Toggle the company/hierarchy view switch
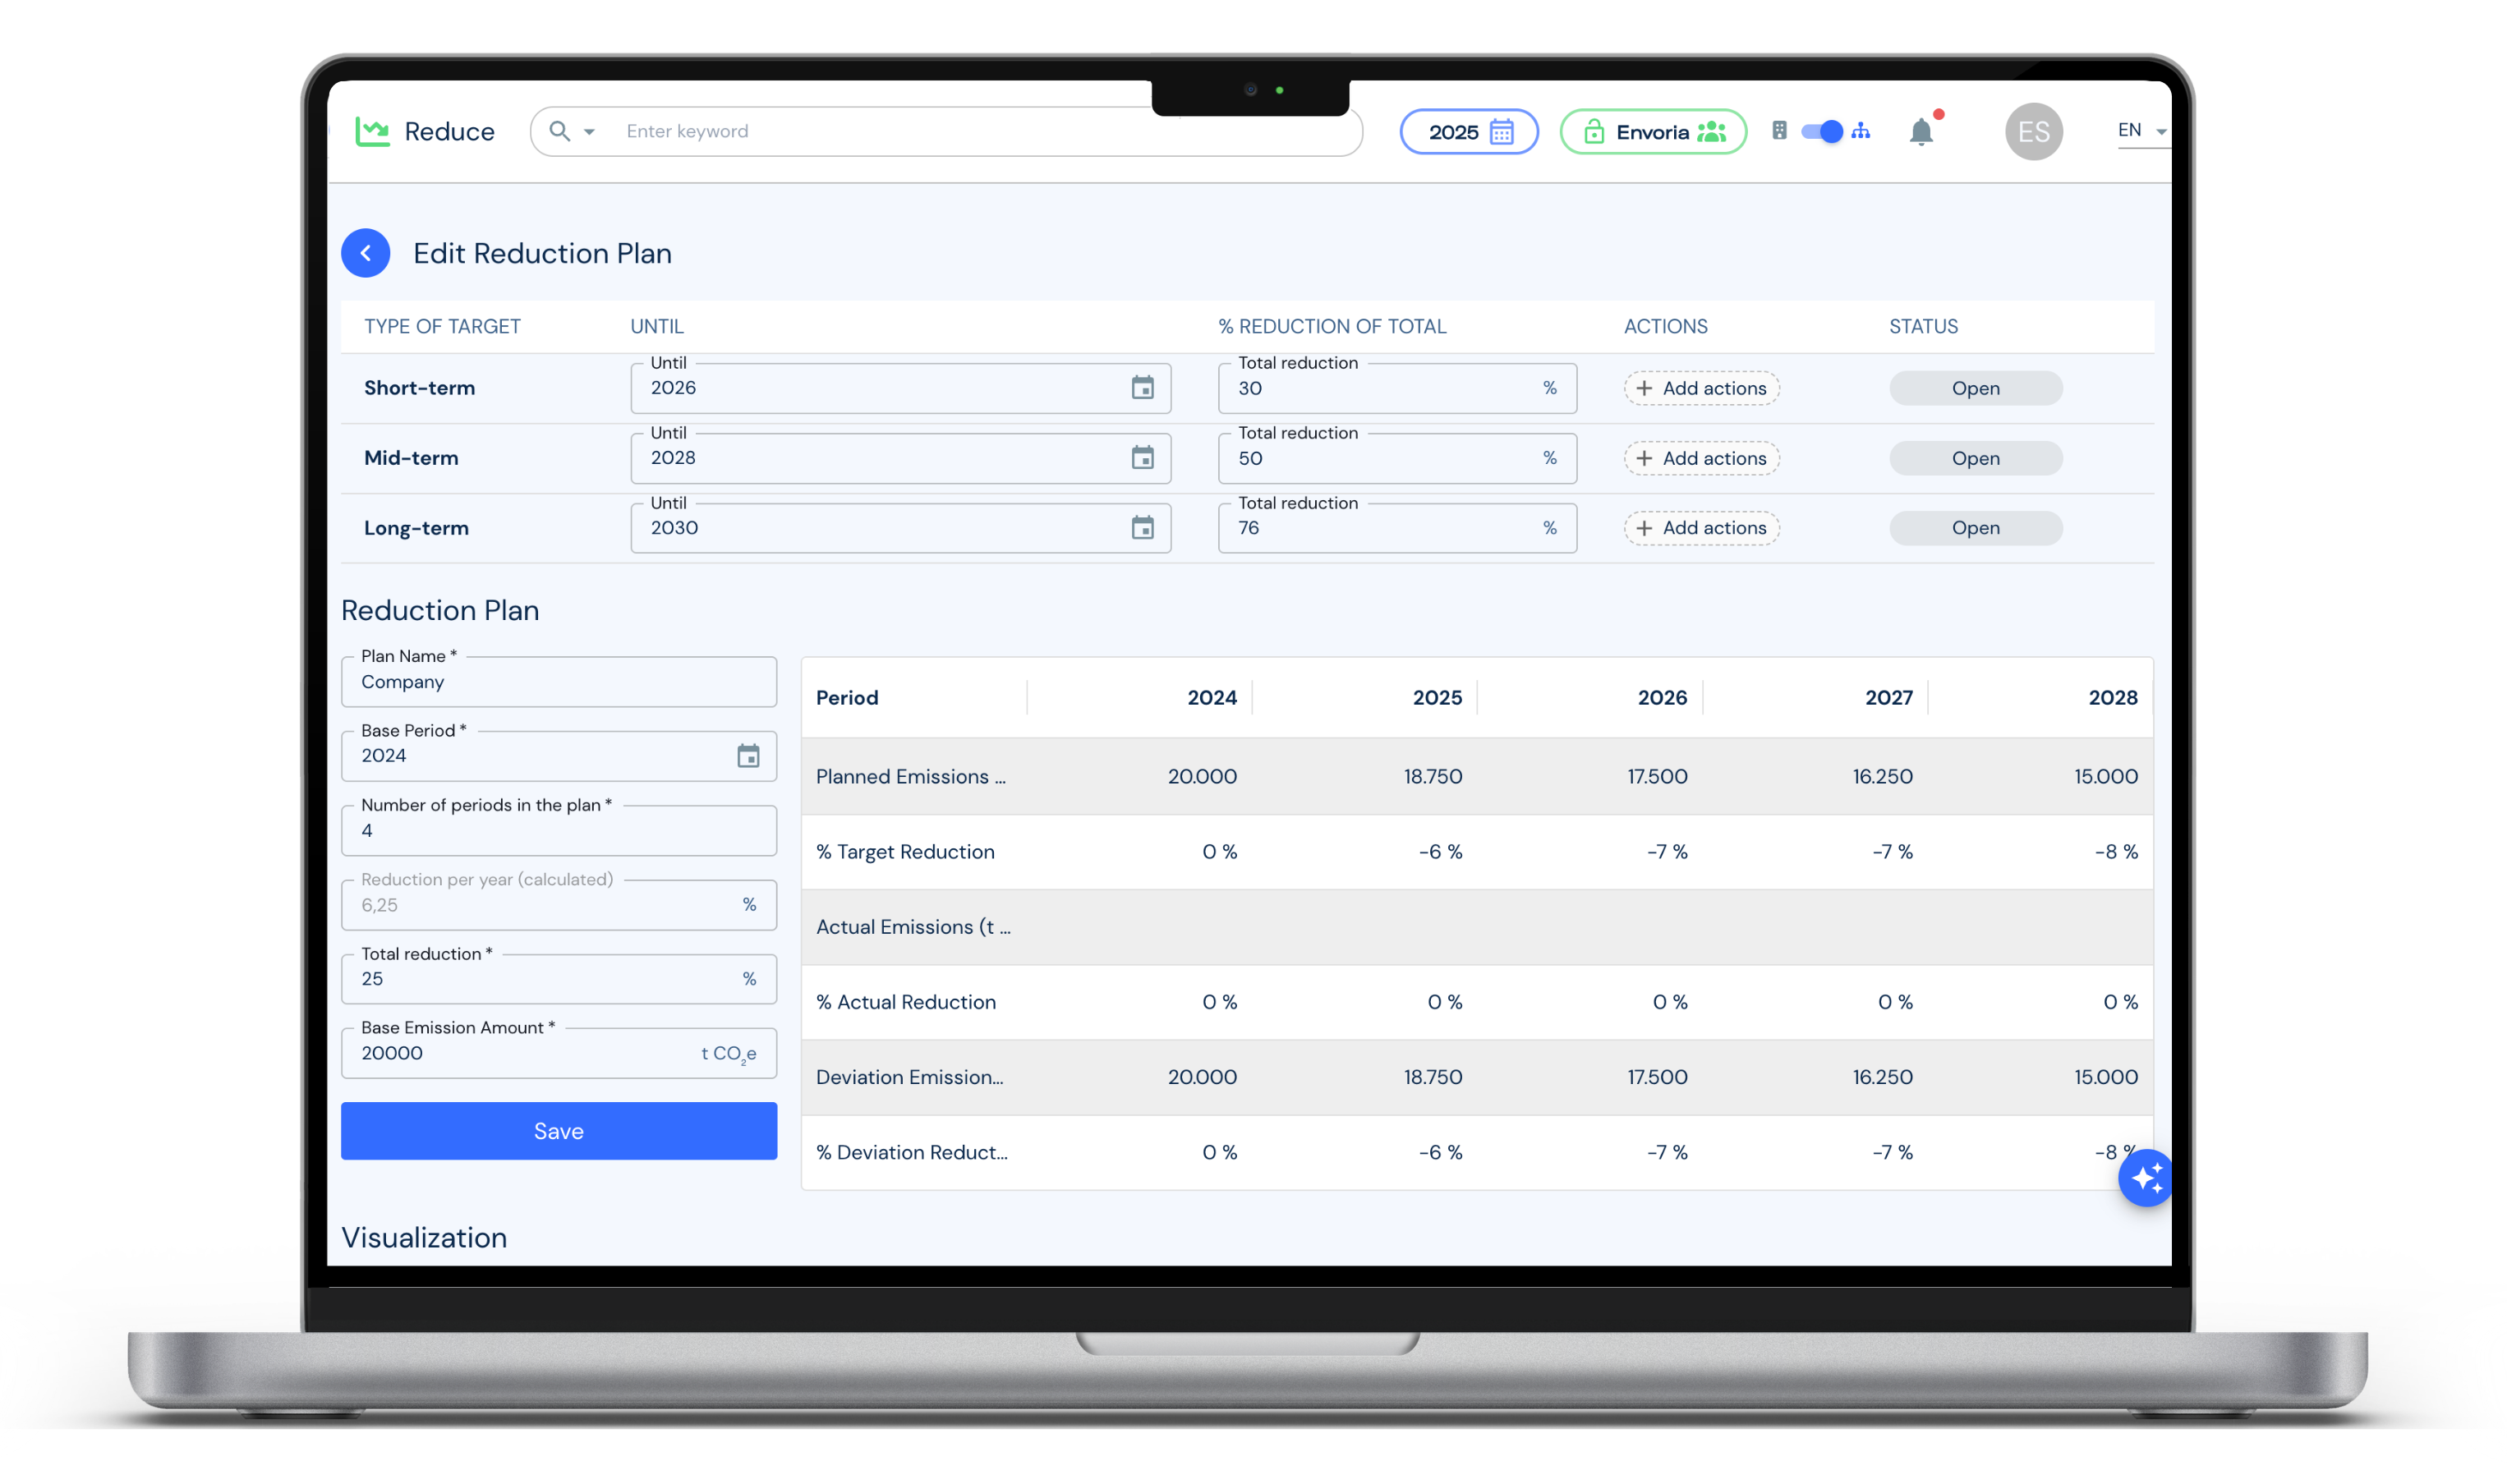The height and width of the screenshot is (1484, 2507). point(1820,132)
